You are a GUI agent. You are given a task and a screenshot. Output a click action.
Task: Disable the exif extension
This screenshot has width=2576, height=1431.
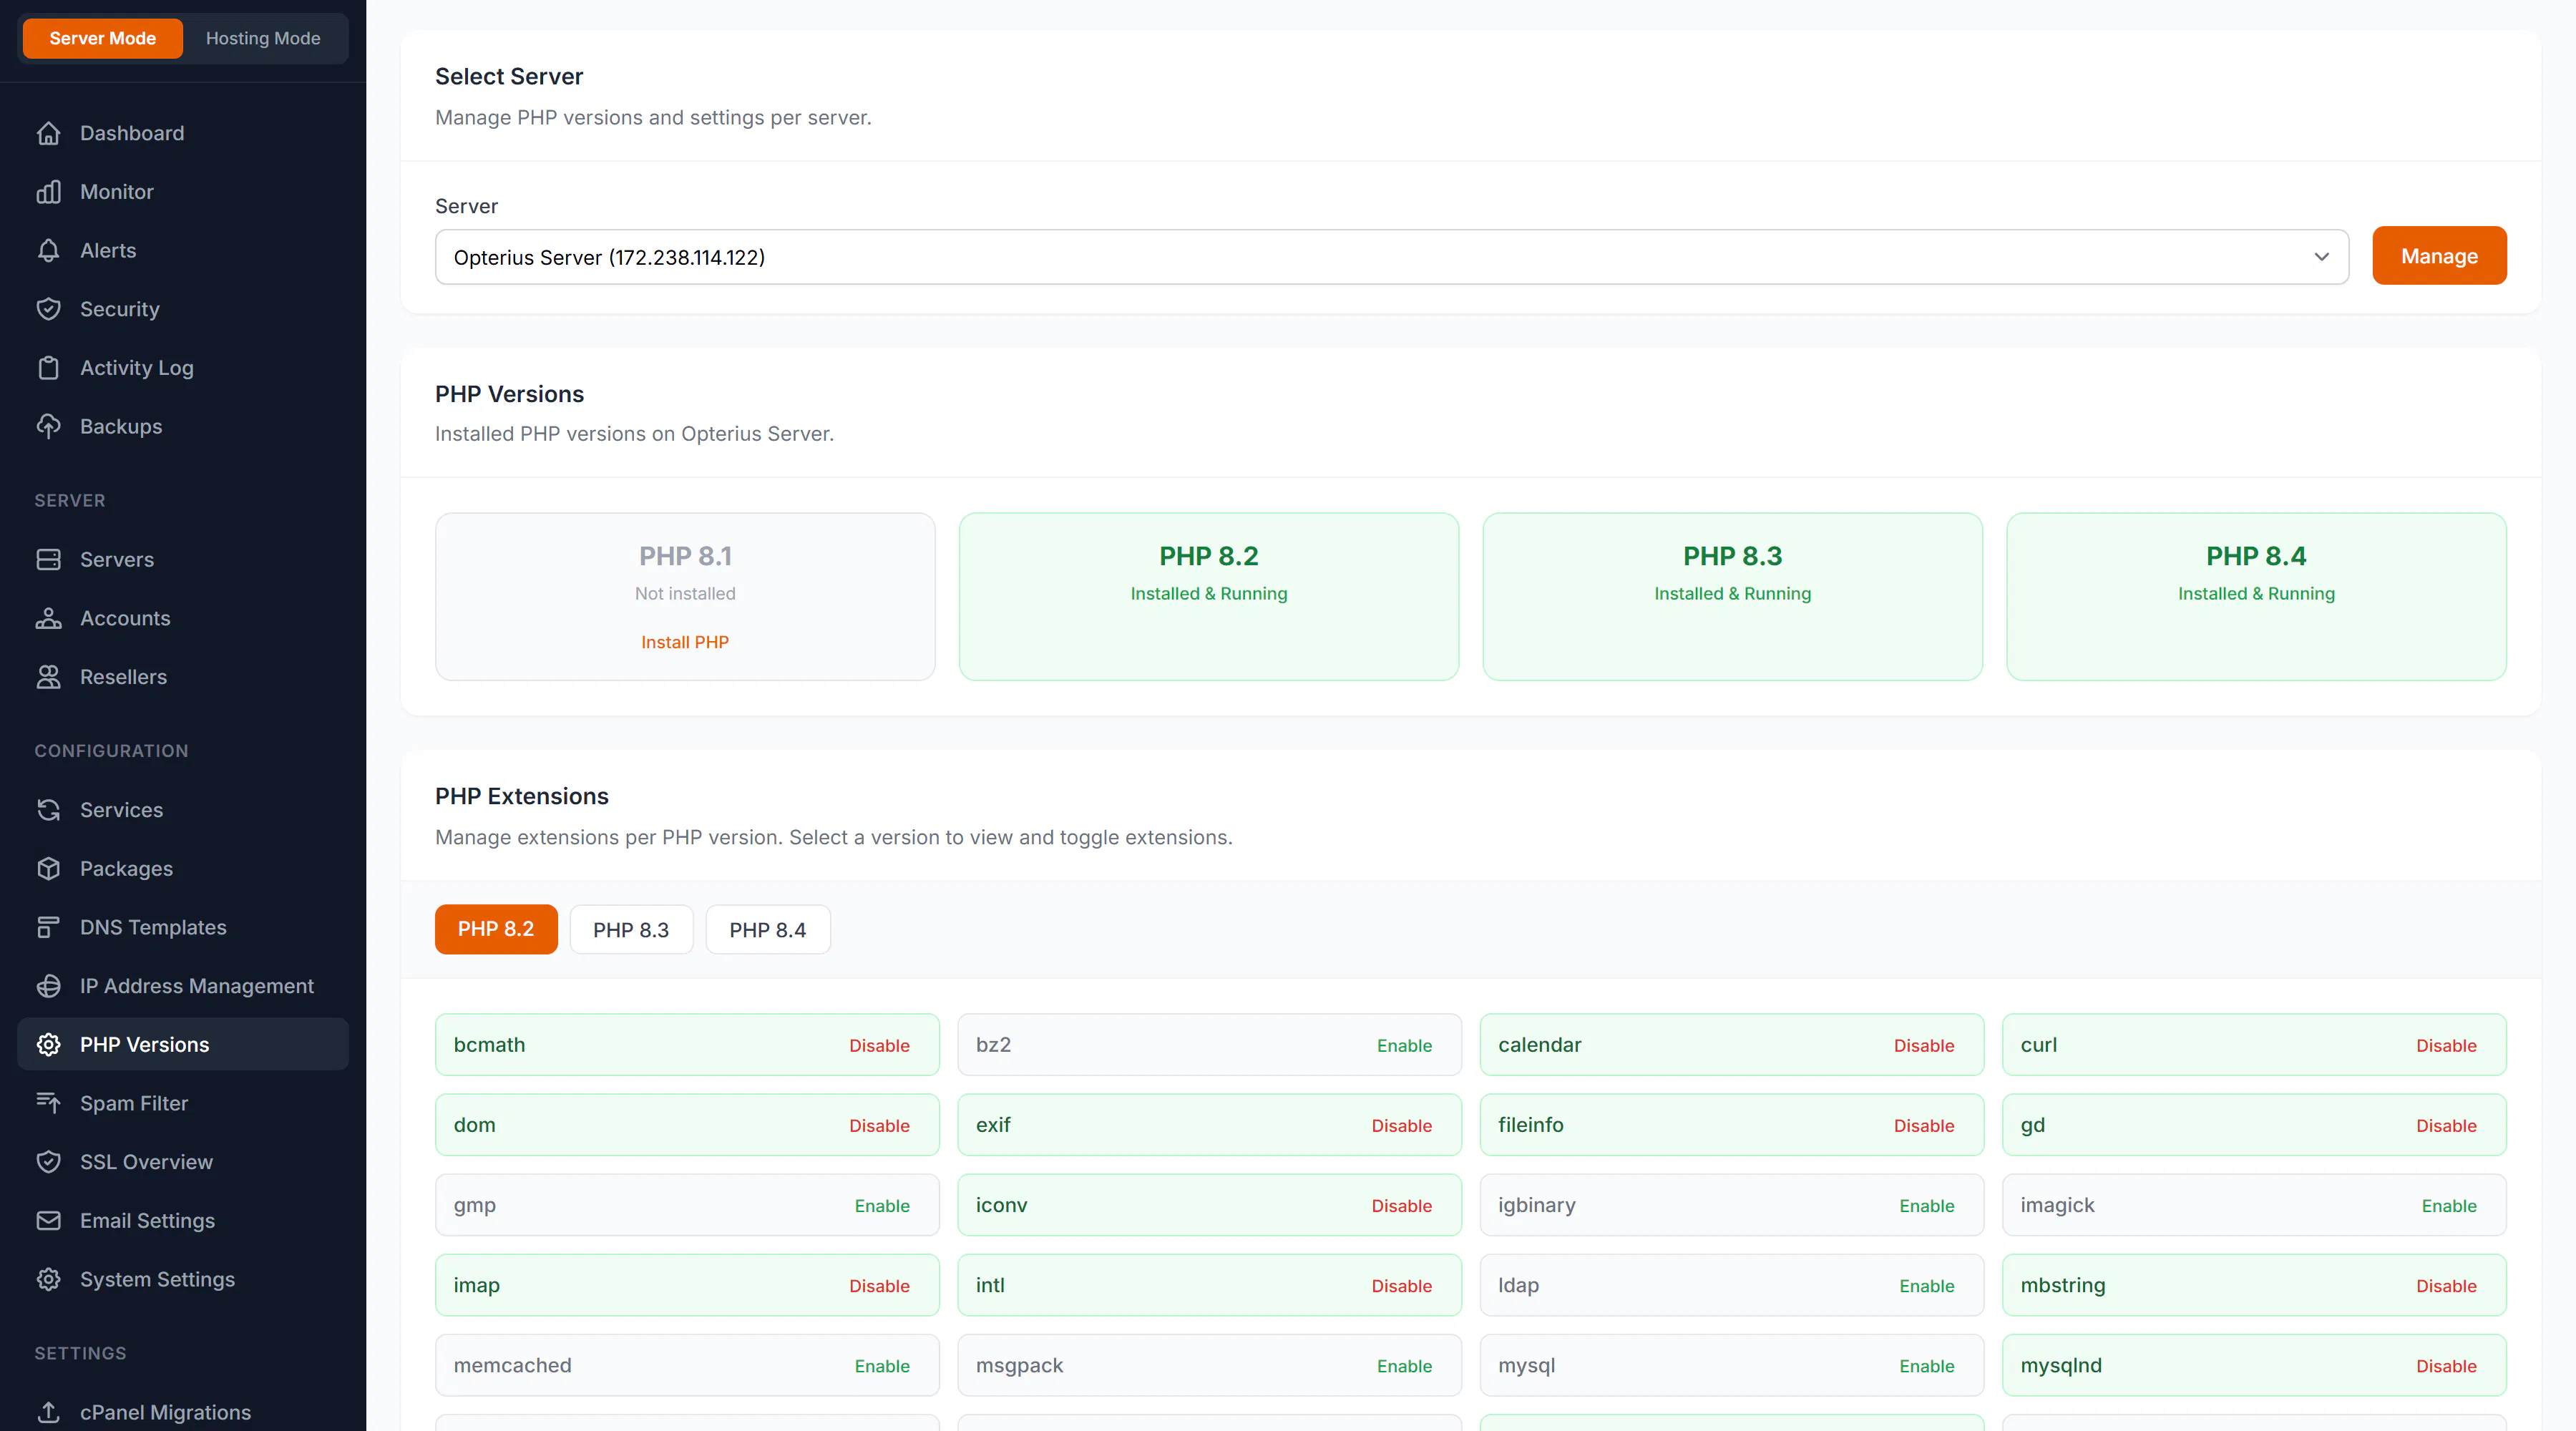(x=1401, y=1125)
